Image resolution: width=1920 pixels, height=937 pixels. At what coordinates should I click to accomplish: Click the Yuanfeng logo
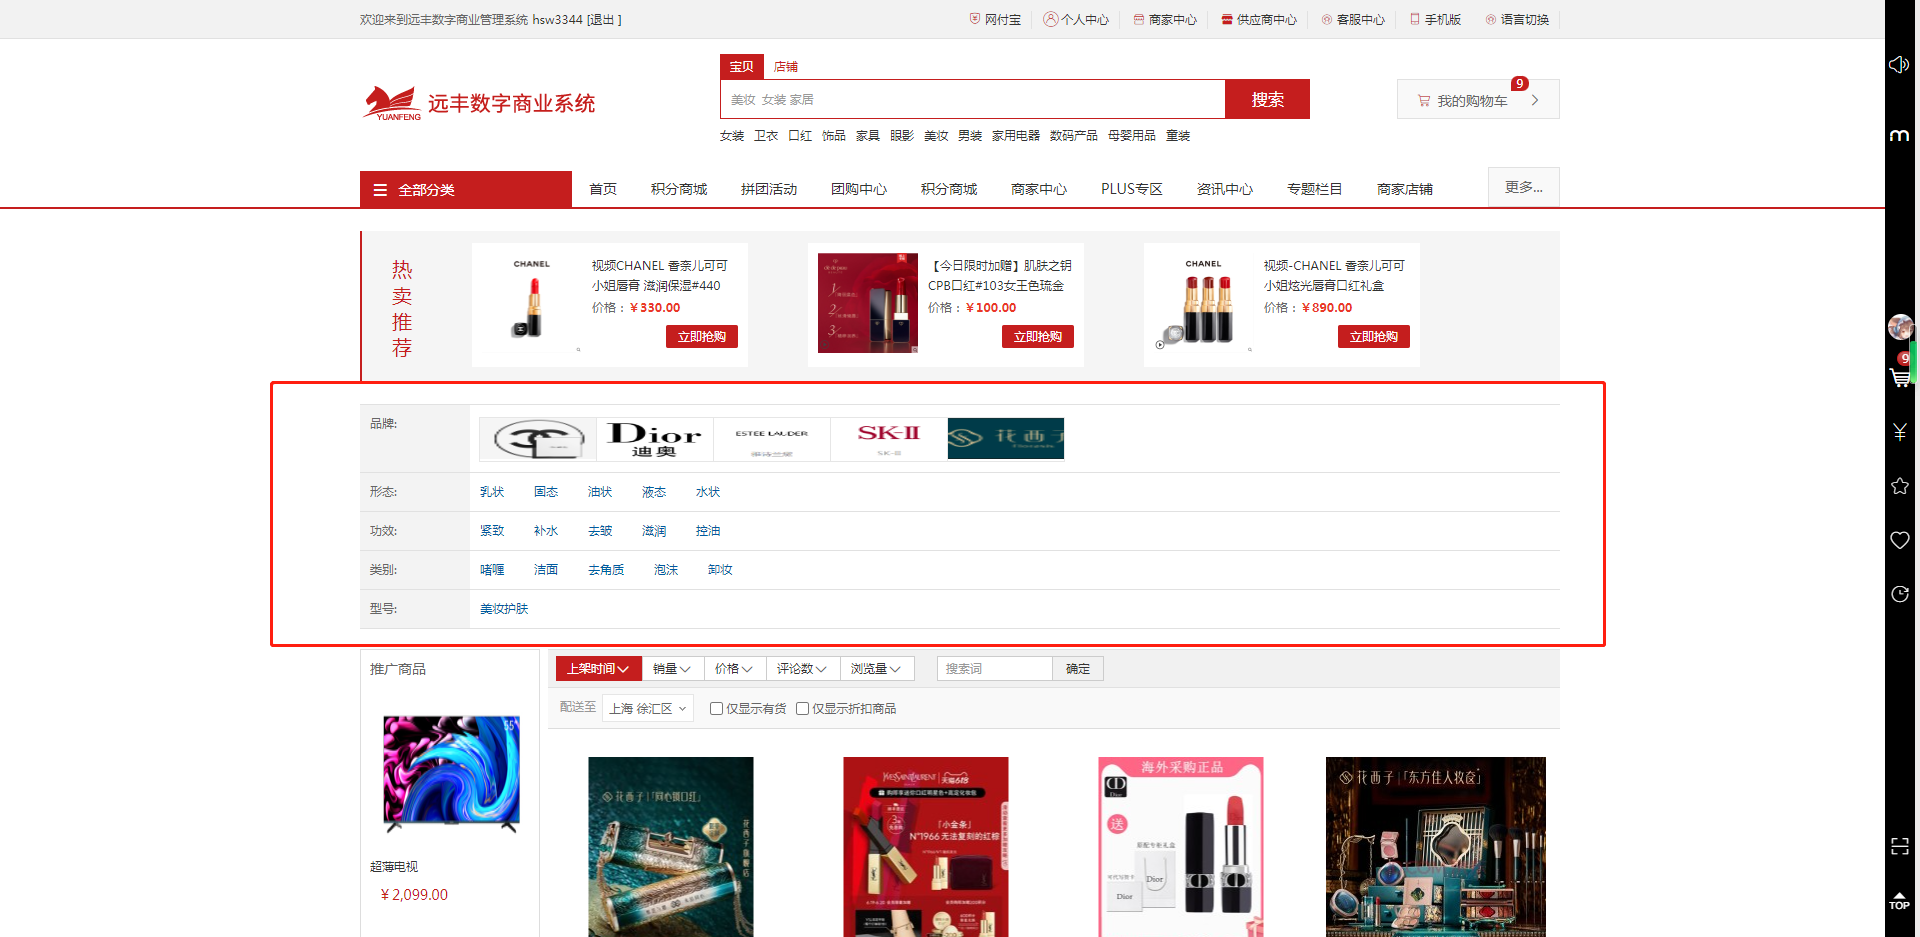479,102
